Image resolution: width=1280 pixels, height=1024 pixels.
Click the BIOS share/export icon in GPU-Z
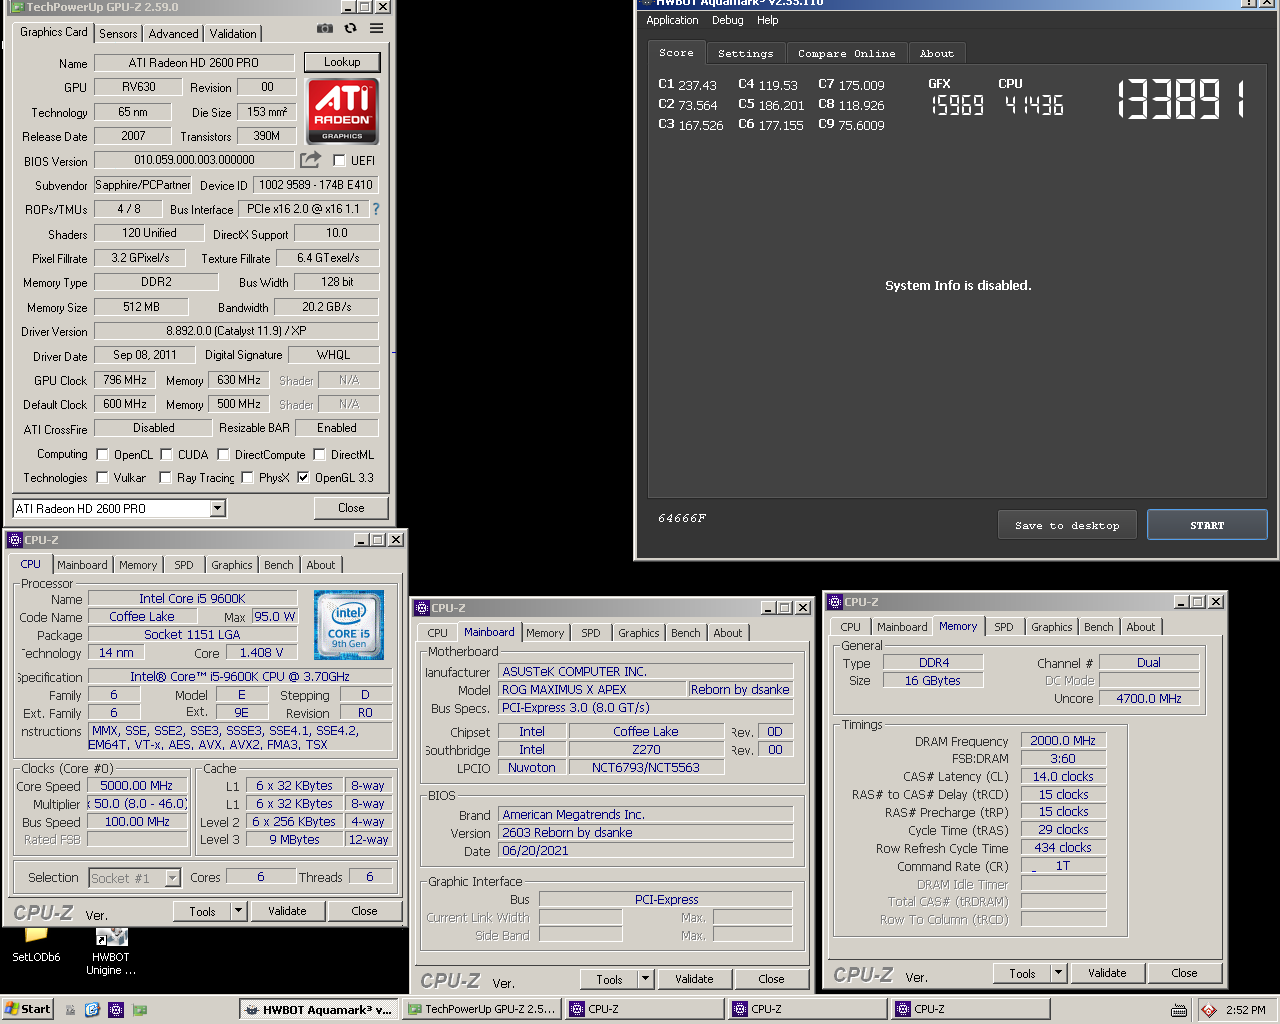coord(311,160)
